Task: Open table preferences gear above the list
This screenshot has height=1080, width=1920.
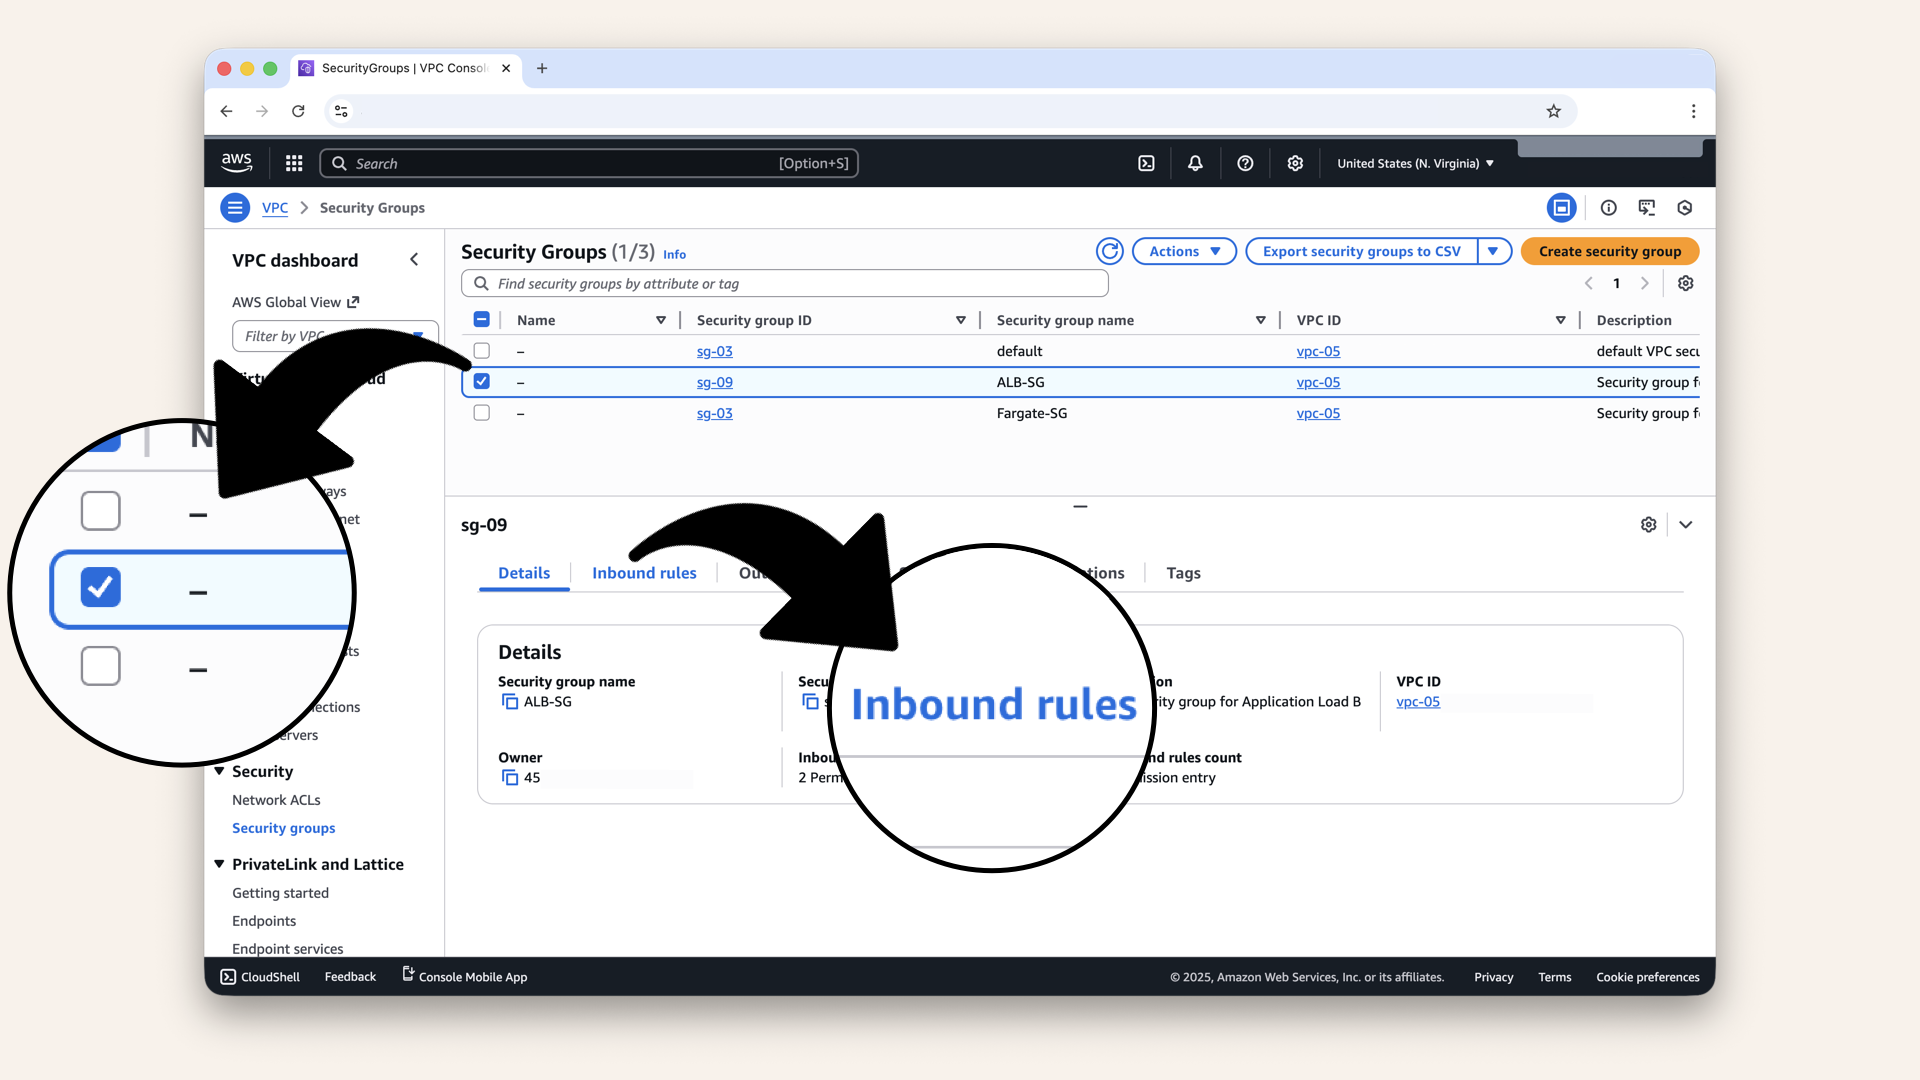Action: [x=1685, y=283]
